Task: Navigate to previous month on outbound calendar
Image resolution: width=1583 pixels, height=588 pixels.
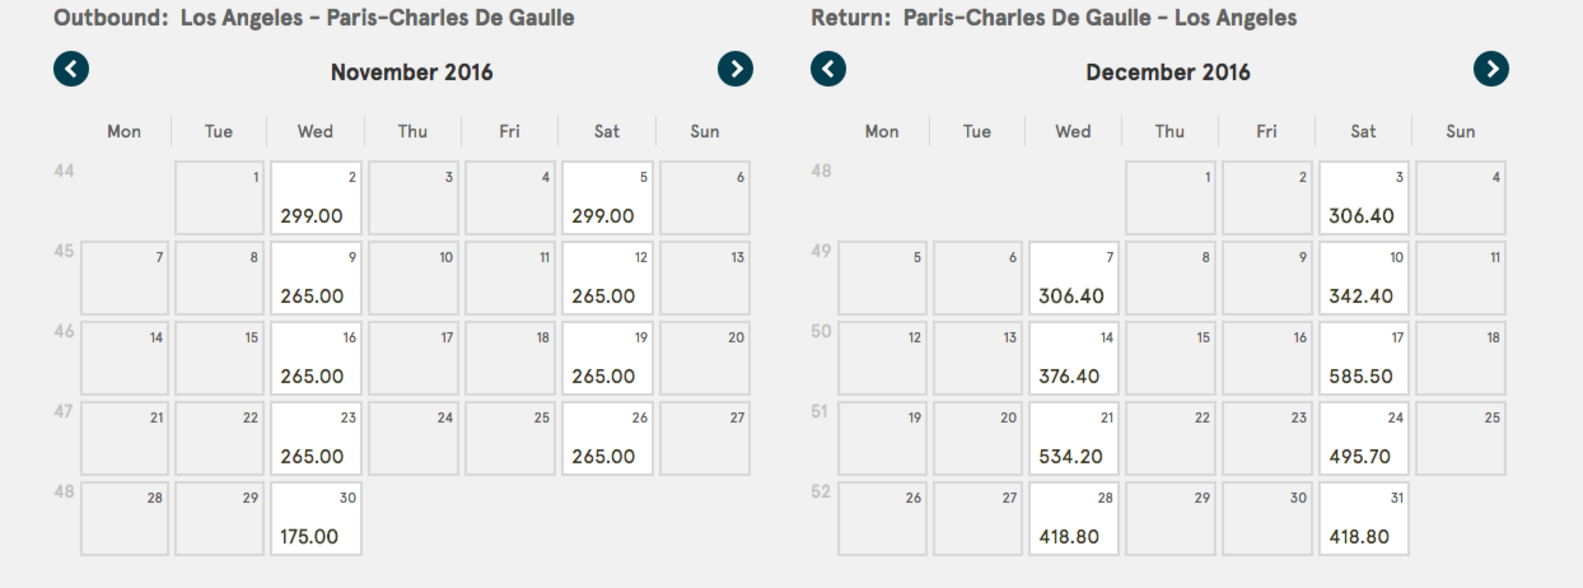Action: (x=70, y=68)
